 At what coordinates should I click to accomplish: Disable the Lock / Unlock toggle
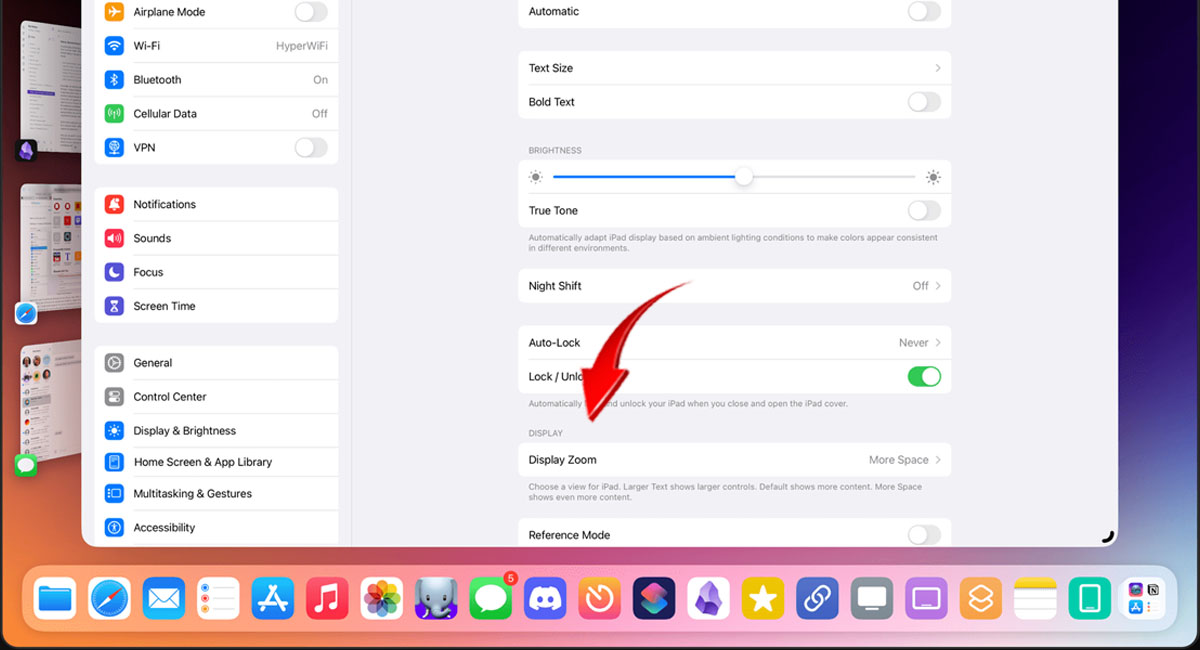(923, 376)
